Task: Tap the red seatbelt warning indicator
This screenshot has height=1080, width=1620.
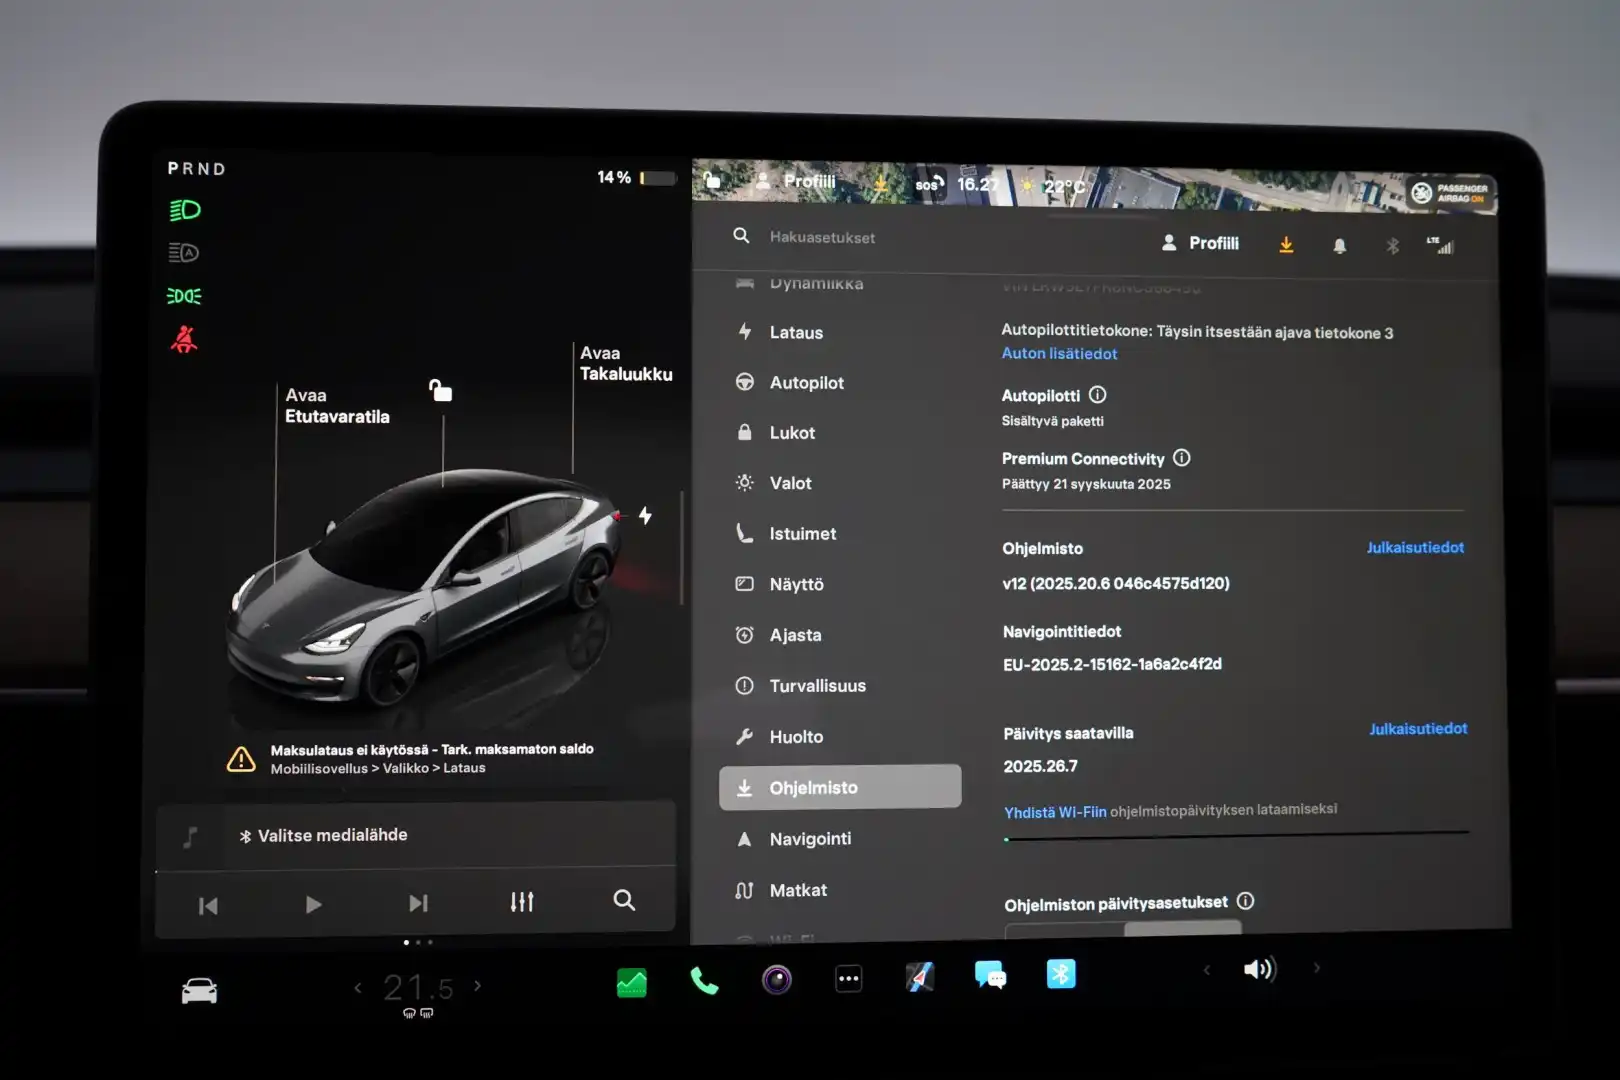Action: coord(184,340)
